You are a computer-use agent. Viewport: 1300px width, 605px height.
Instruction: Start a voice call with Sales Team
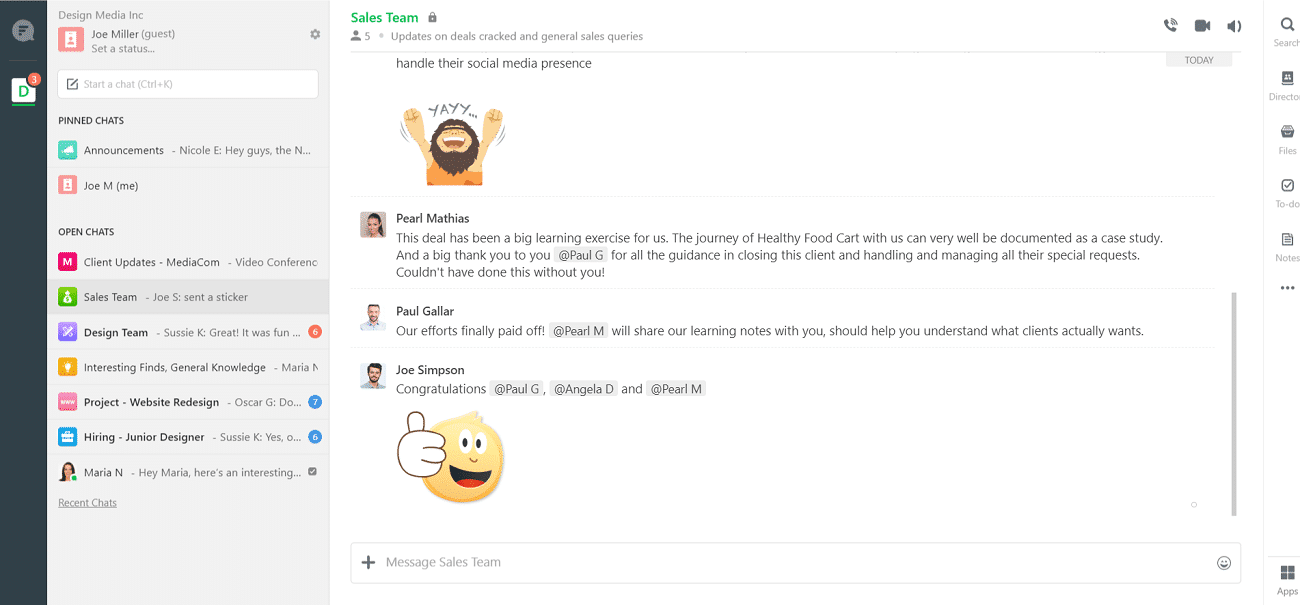1170,24
